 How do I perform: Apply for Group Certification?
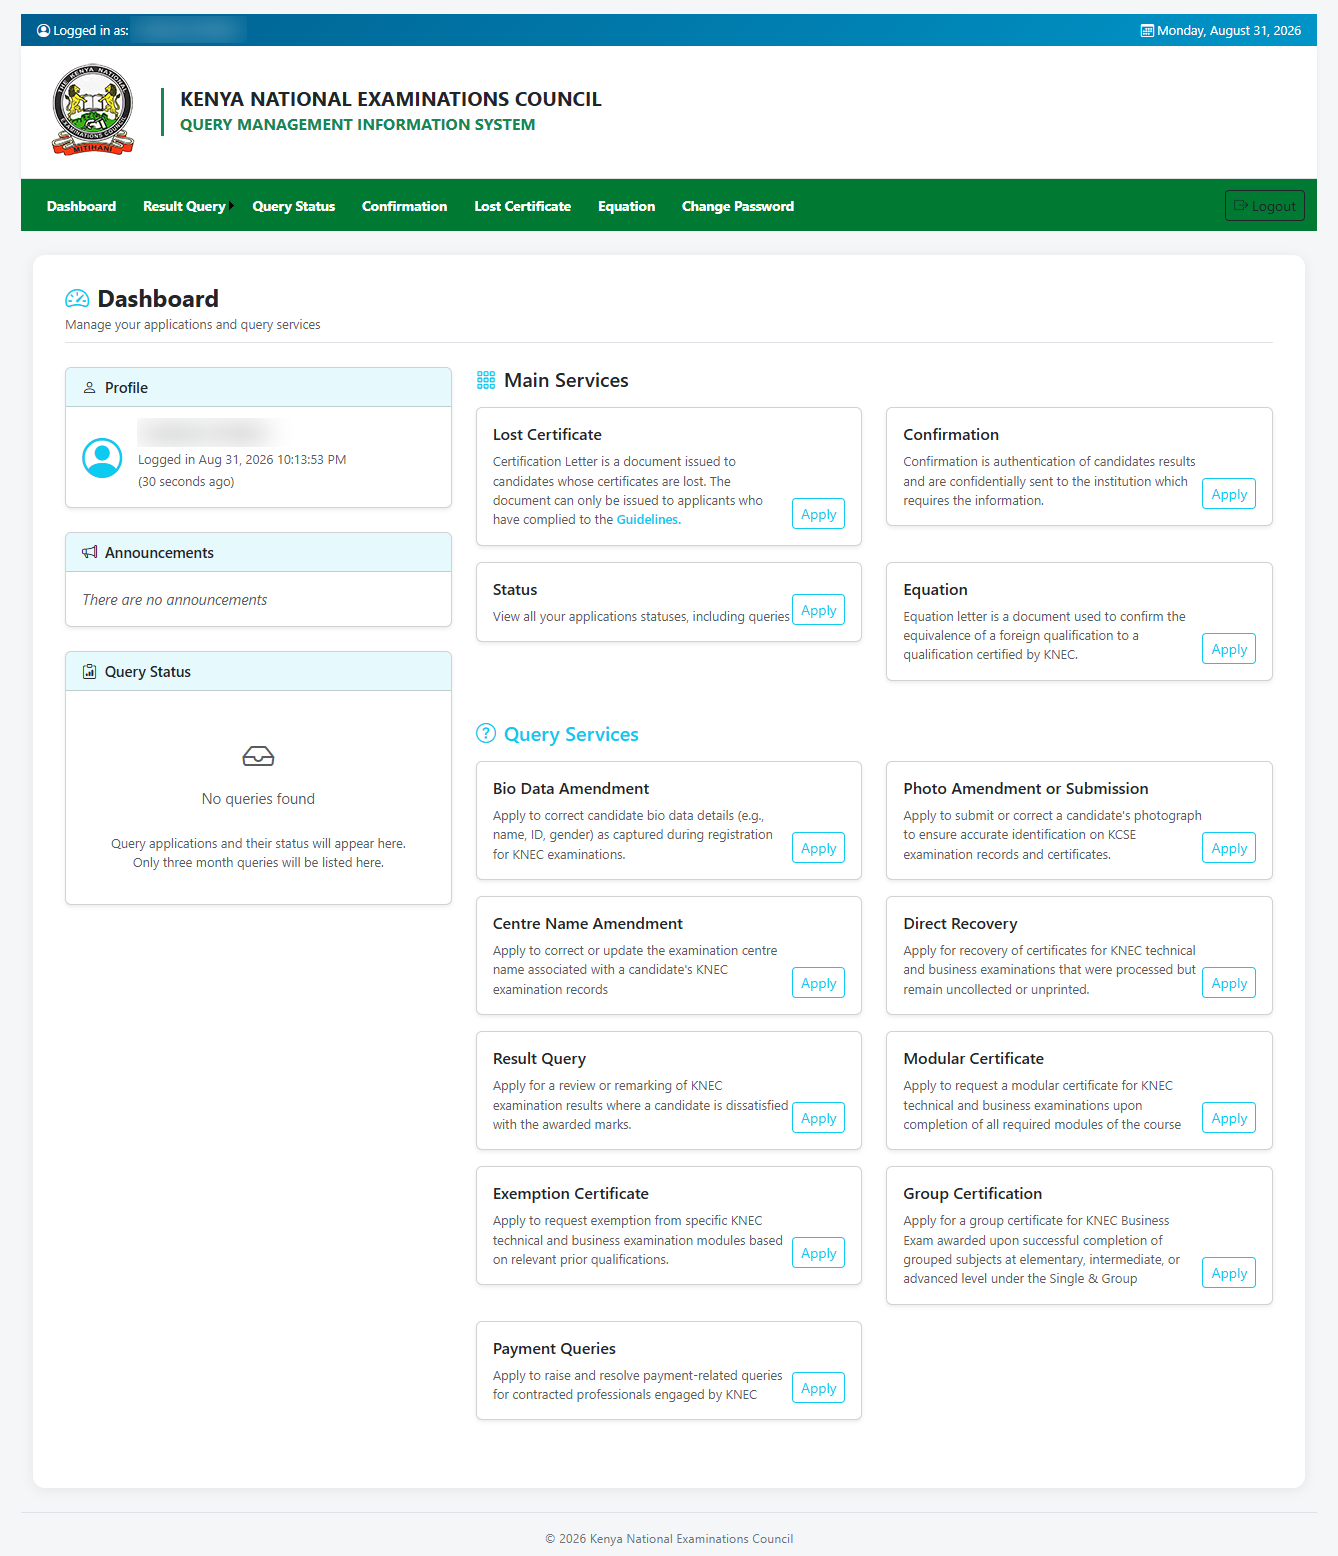click(x=1229, y=1273)
